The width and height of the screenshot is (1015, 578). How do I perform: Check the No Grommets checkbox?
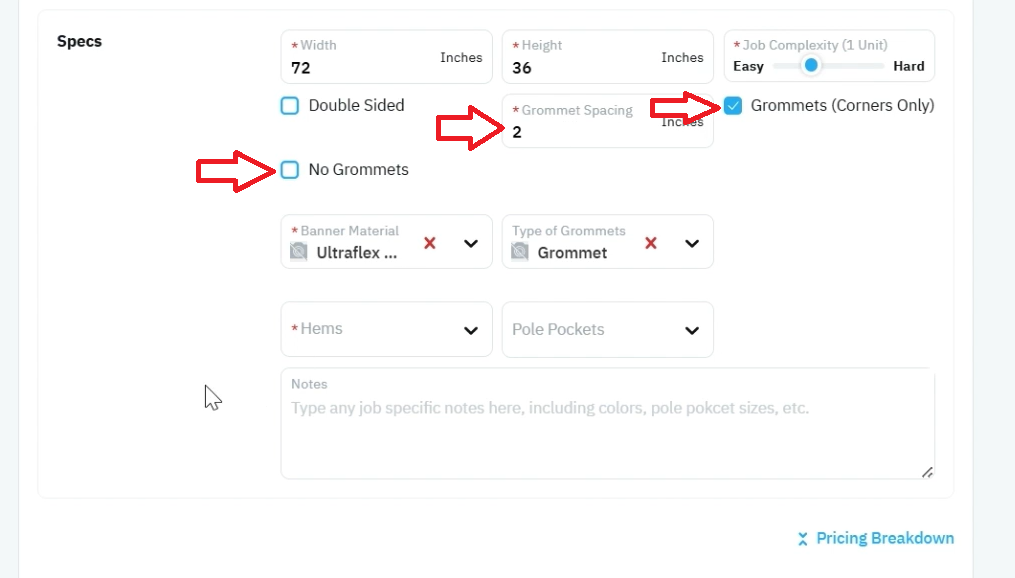[x=289, y=170]
